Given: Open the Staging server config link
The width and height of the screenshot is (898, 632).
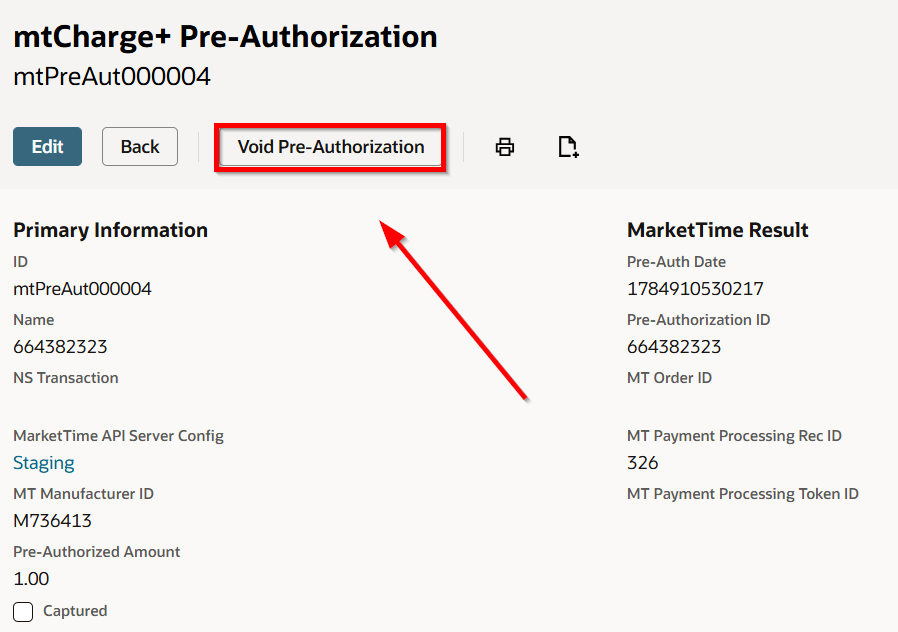Looking at the screenshot, I should [x=44, y=463].
